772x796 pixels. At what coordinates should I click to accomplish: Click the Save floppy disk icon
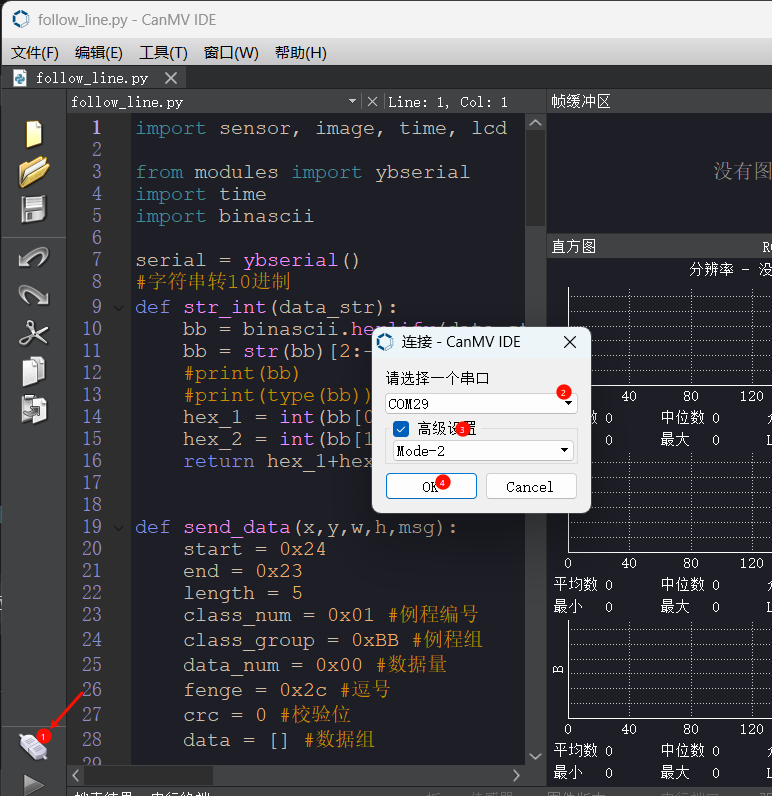click(34, 210)
